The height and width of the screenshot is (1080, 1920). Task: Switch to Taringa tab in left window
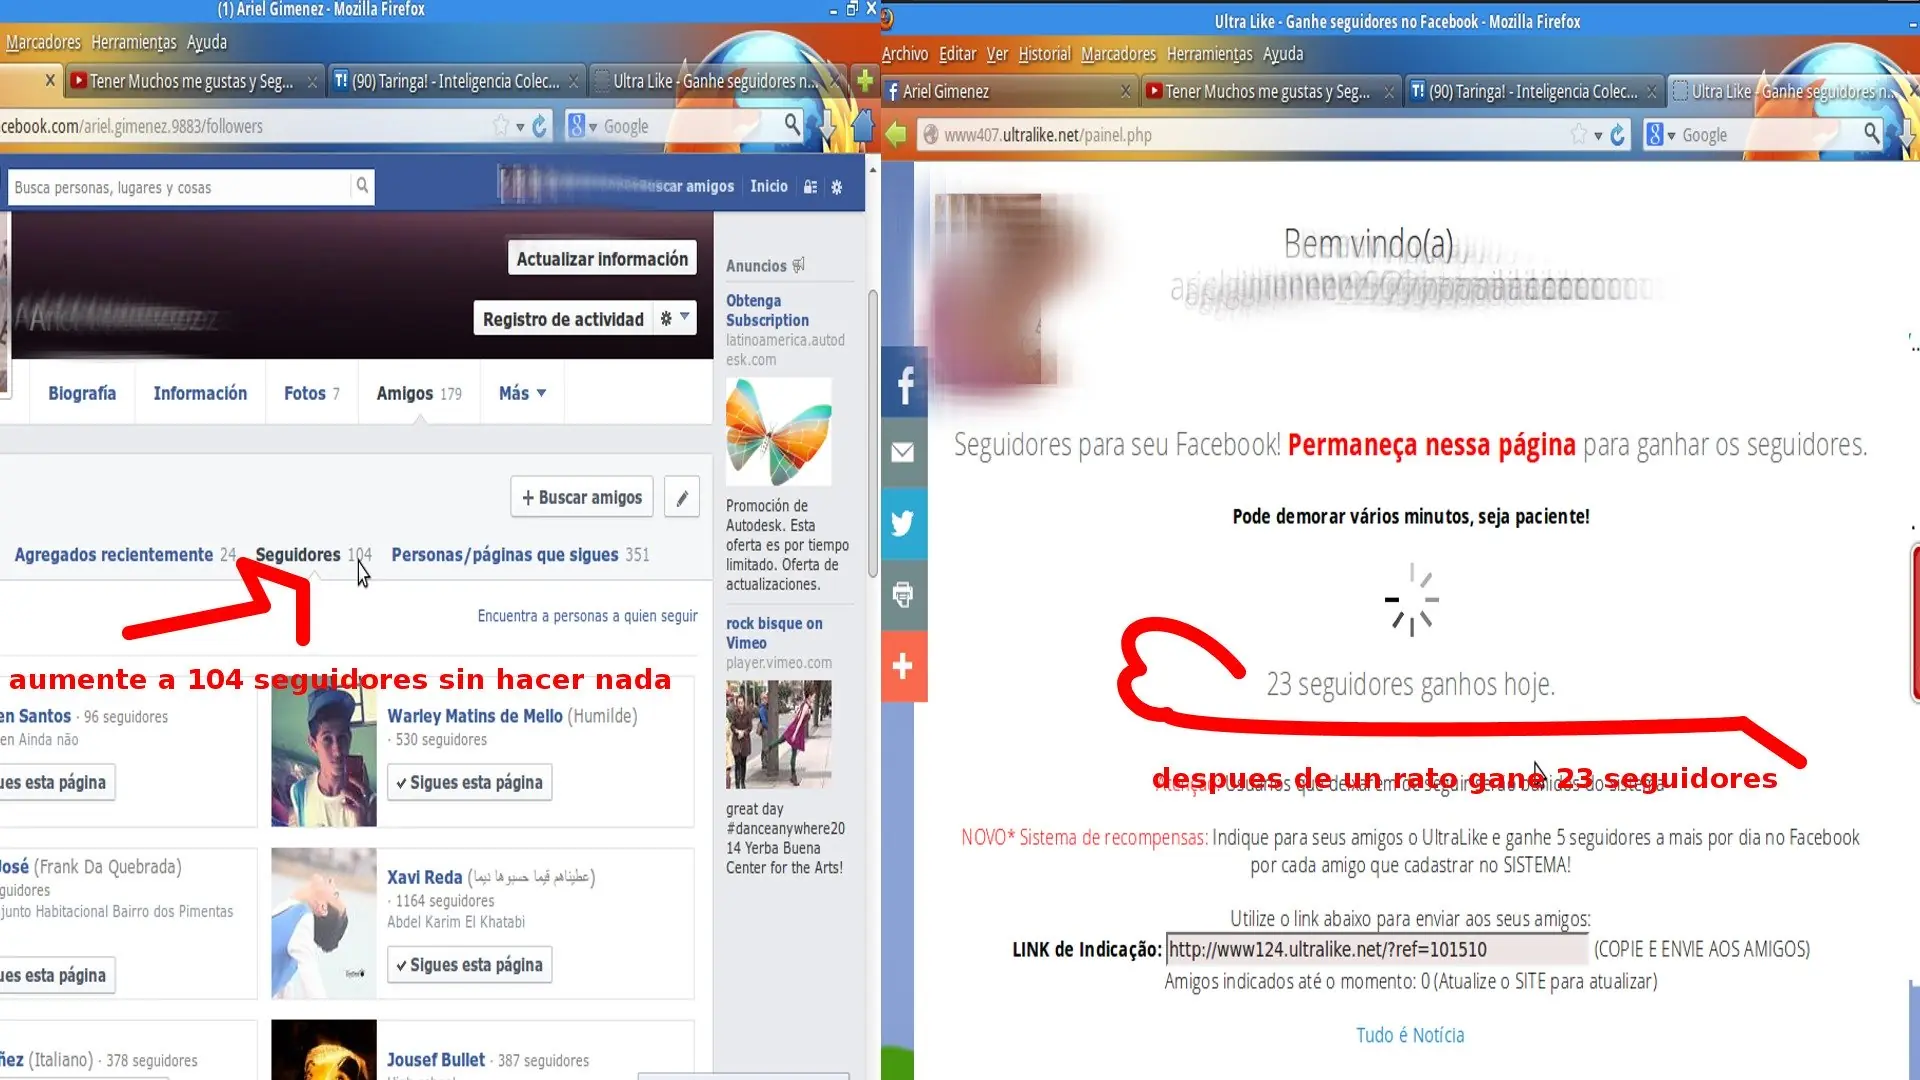click(x=455, y=81)
